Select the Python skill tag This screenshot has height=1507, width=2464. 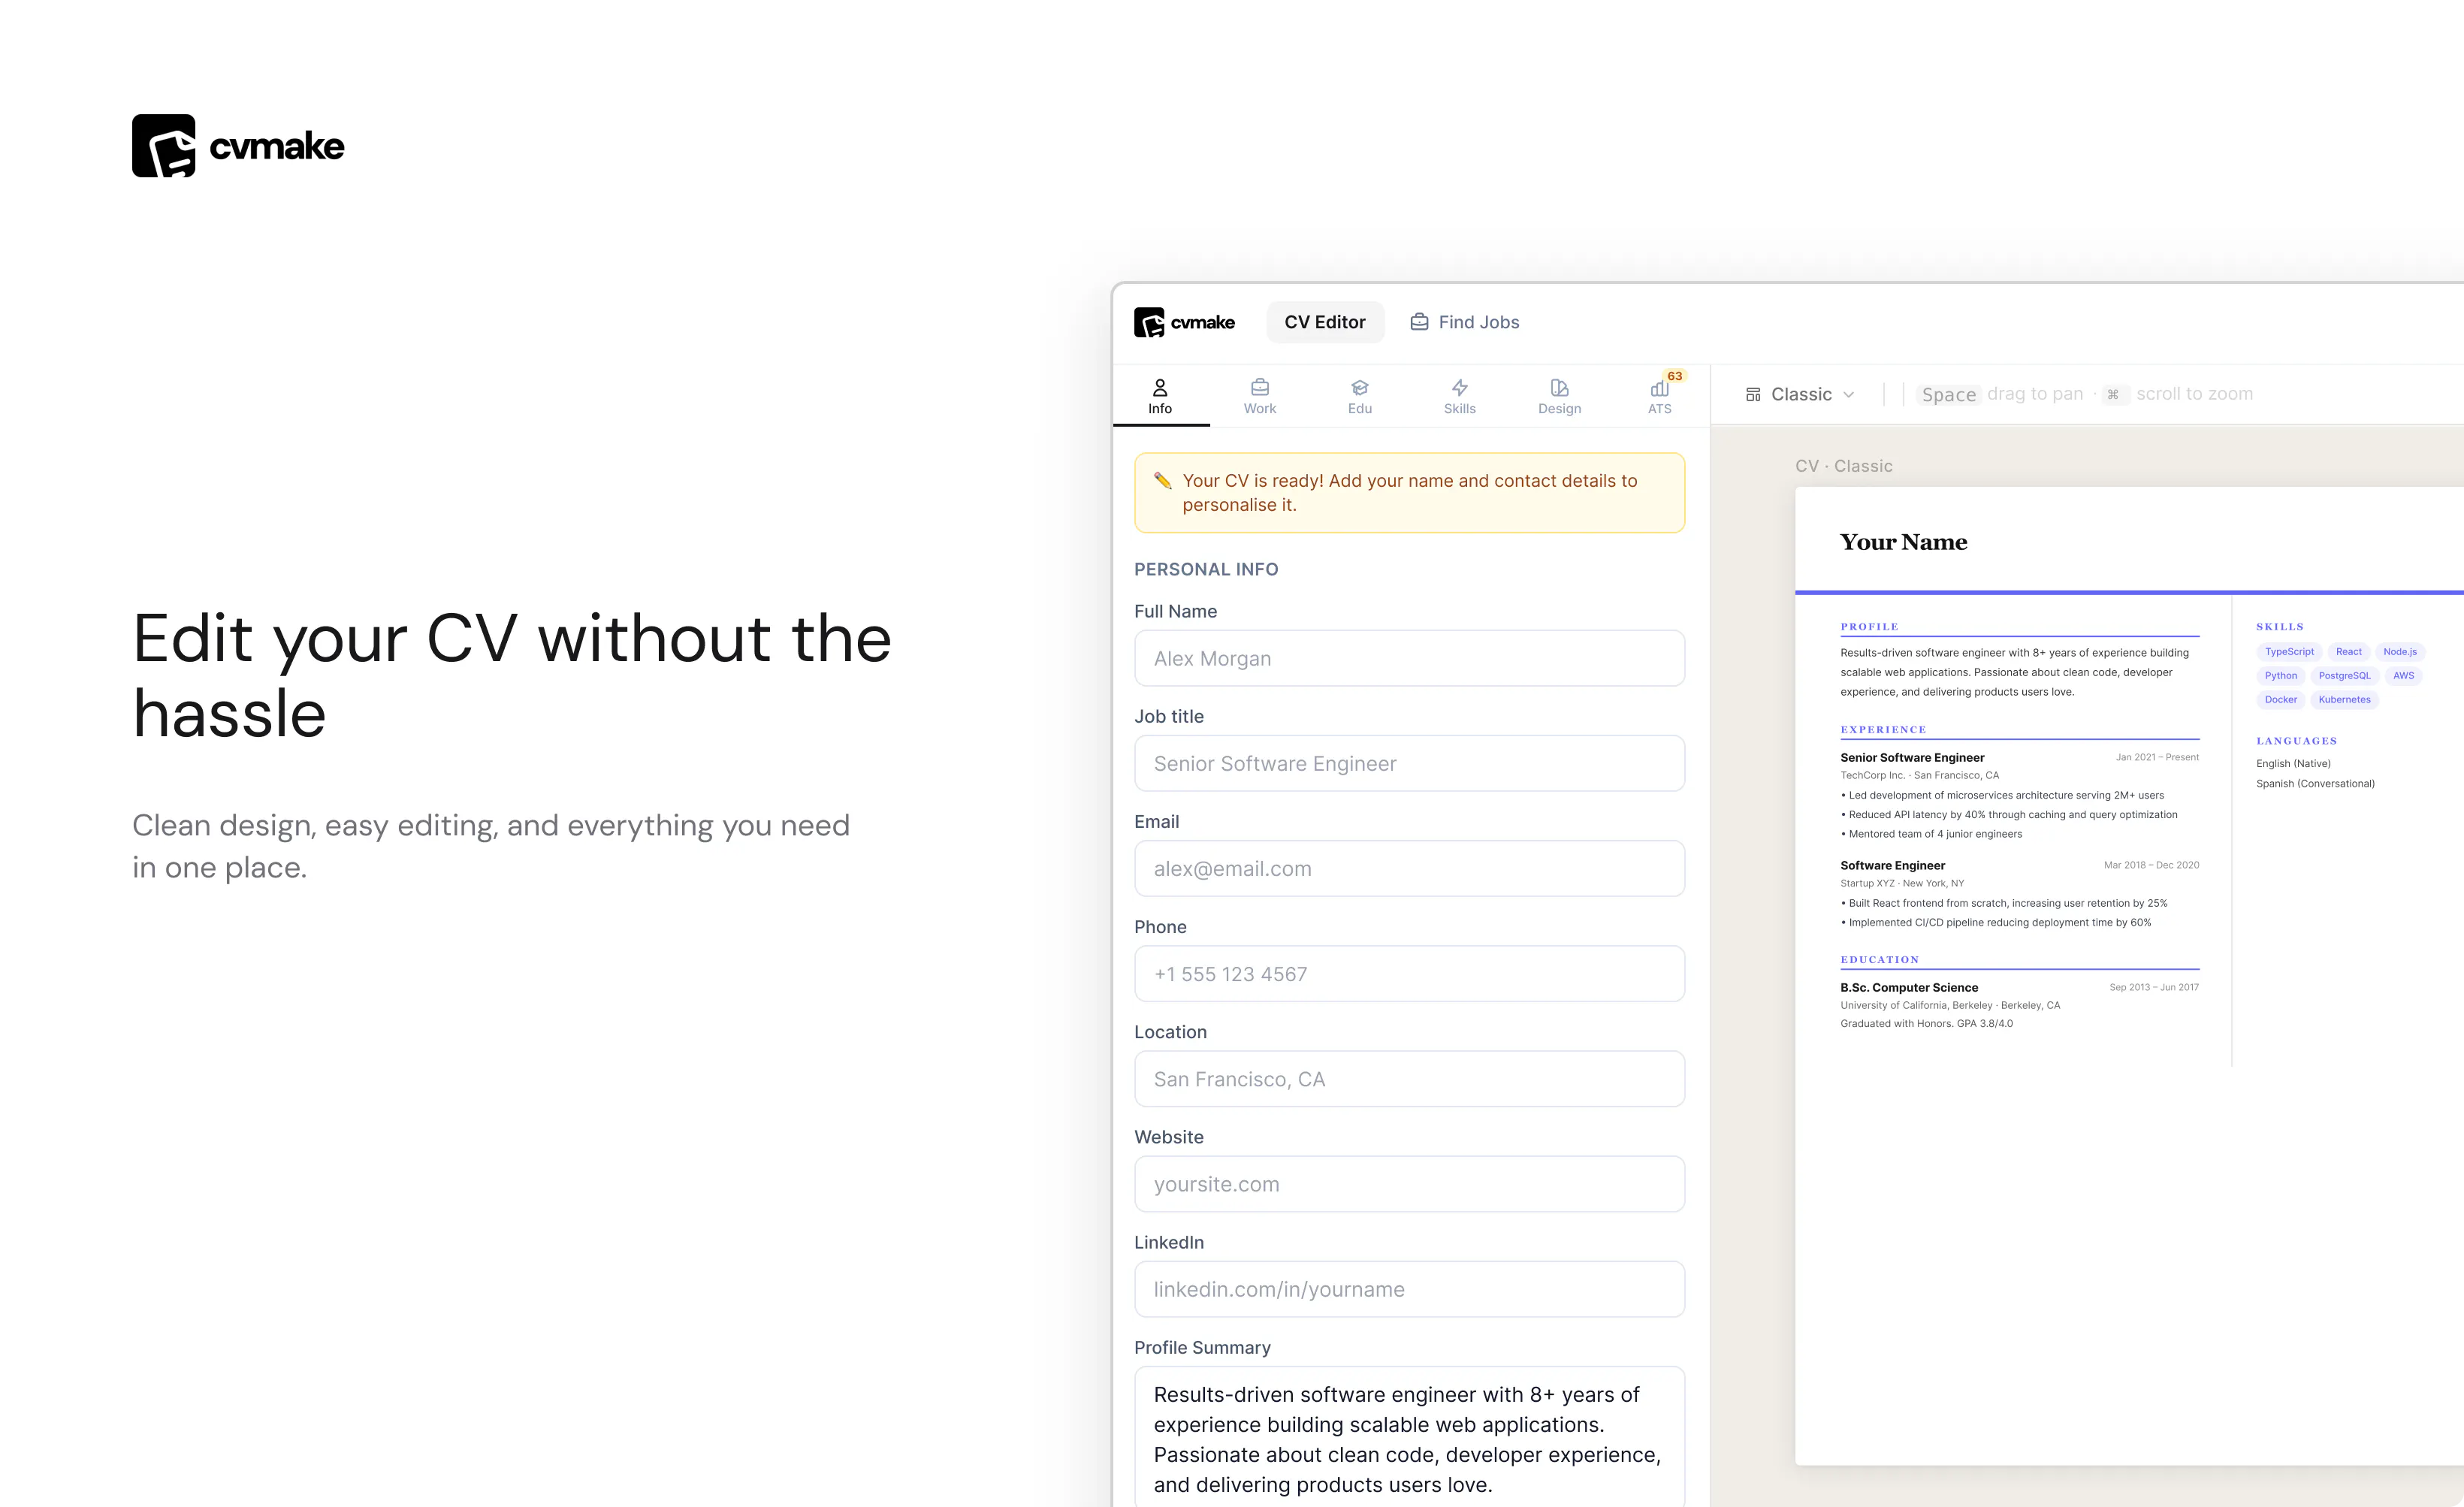(2281, 676)
